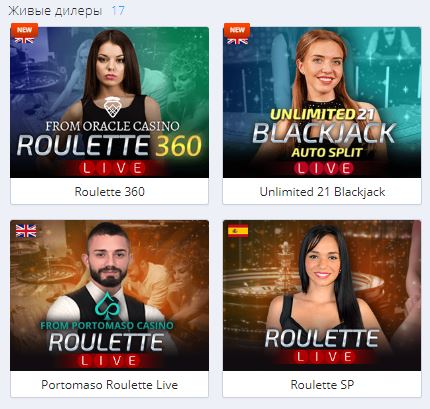This screenshot has height=409, width=430.
Task: Click the Portomaso Casino spade logo
Action: pos(107,306)
